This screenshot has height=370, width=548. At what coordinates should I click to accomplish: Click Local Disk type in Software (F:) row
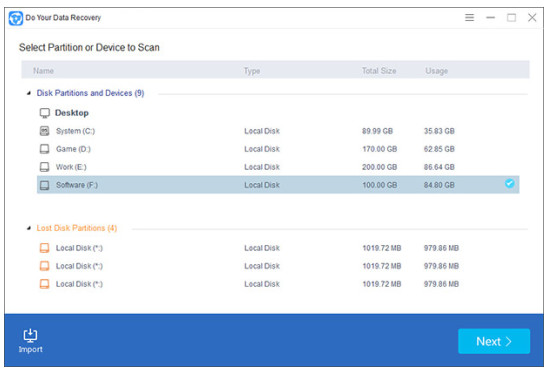[262, 185]
